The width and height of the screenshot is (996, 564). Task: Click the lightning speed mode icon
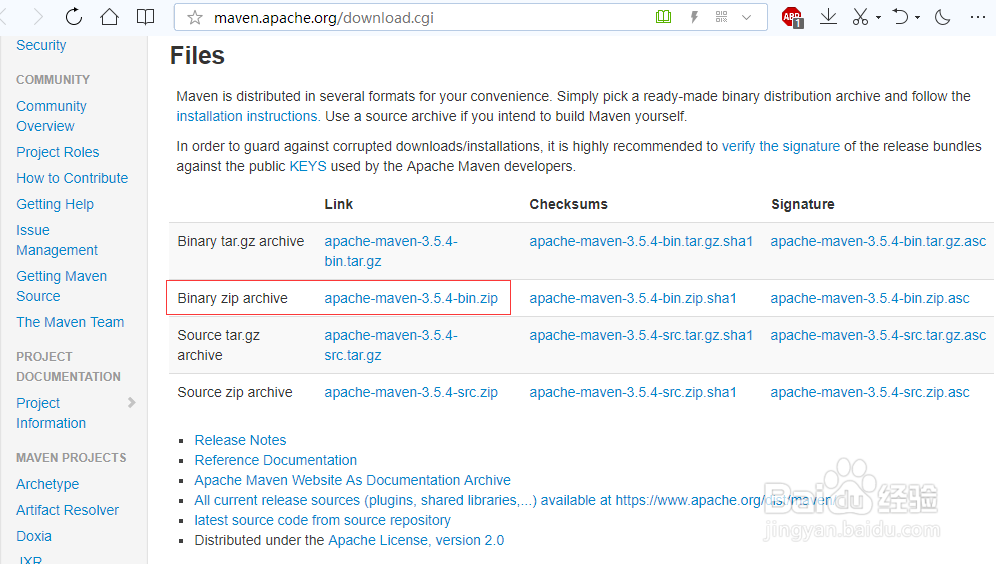coord(694,17)
